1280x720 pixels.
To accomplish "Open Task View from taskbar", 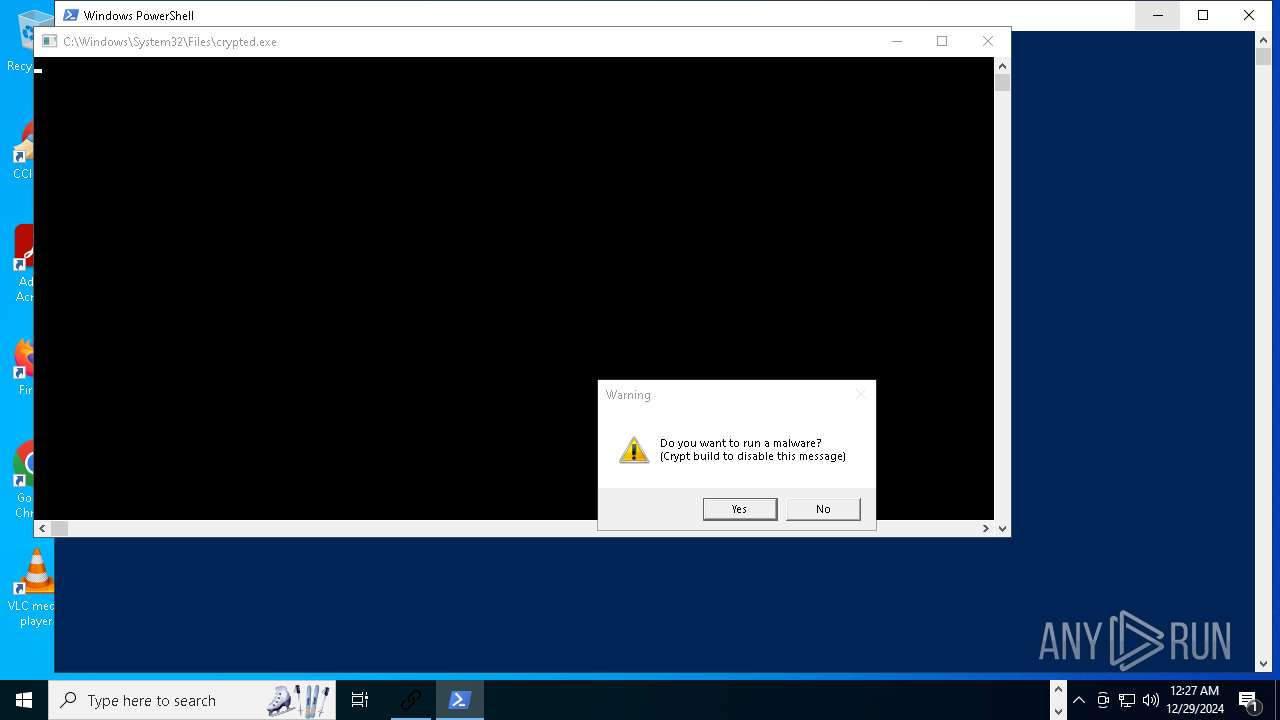I will (360, 700).
